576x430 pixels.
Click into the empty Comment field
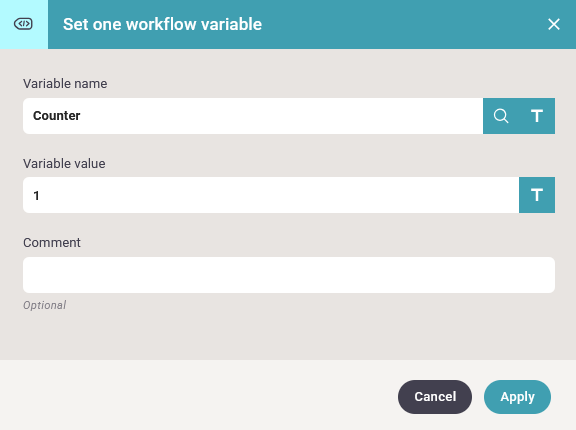(x=289, y=275)
